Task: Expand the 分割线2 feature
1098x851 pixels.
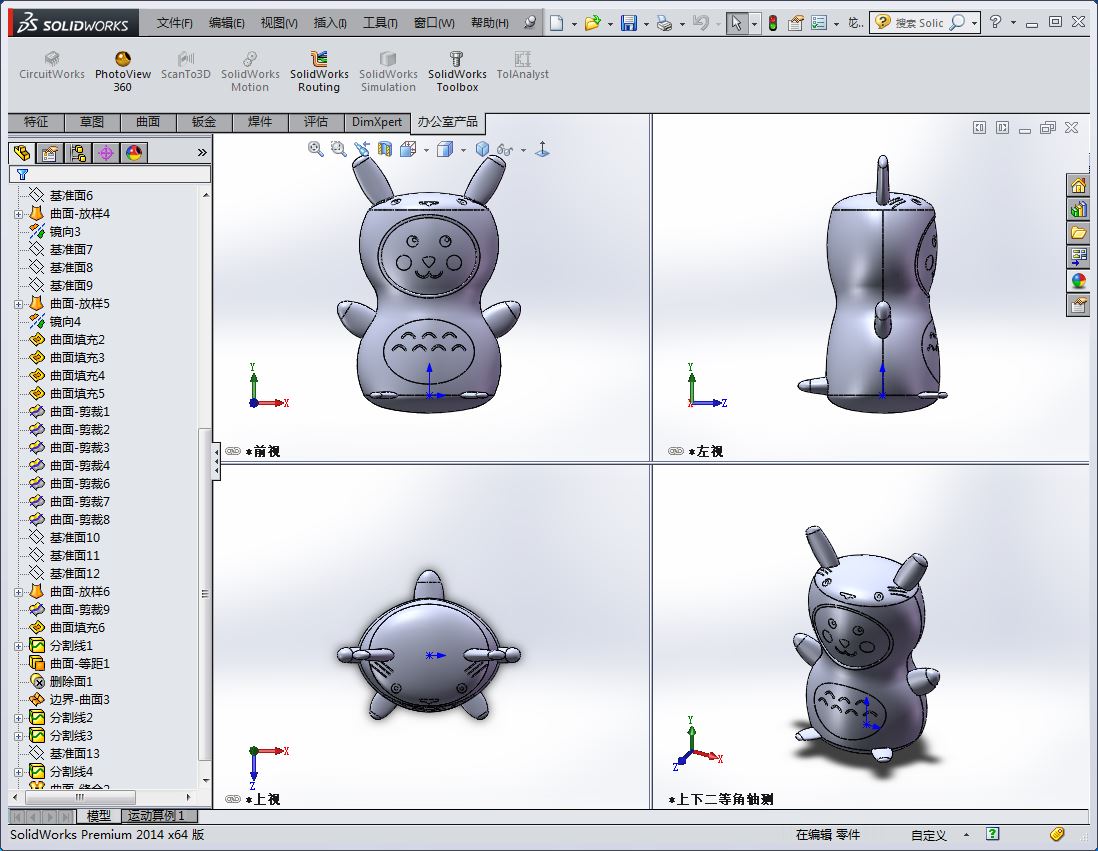Action: coord(18,718)
